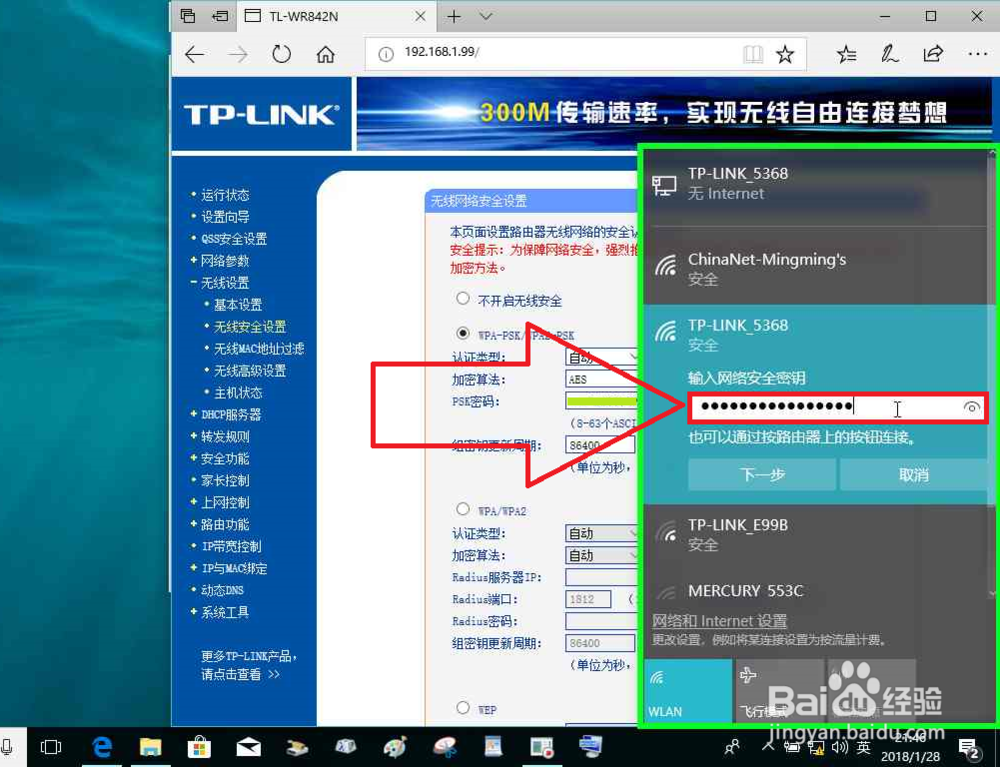This screenshot has width=1000, height=767.
Task: Open Edge from the taskbar
Action: 102,747
